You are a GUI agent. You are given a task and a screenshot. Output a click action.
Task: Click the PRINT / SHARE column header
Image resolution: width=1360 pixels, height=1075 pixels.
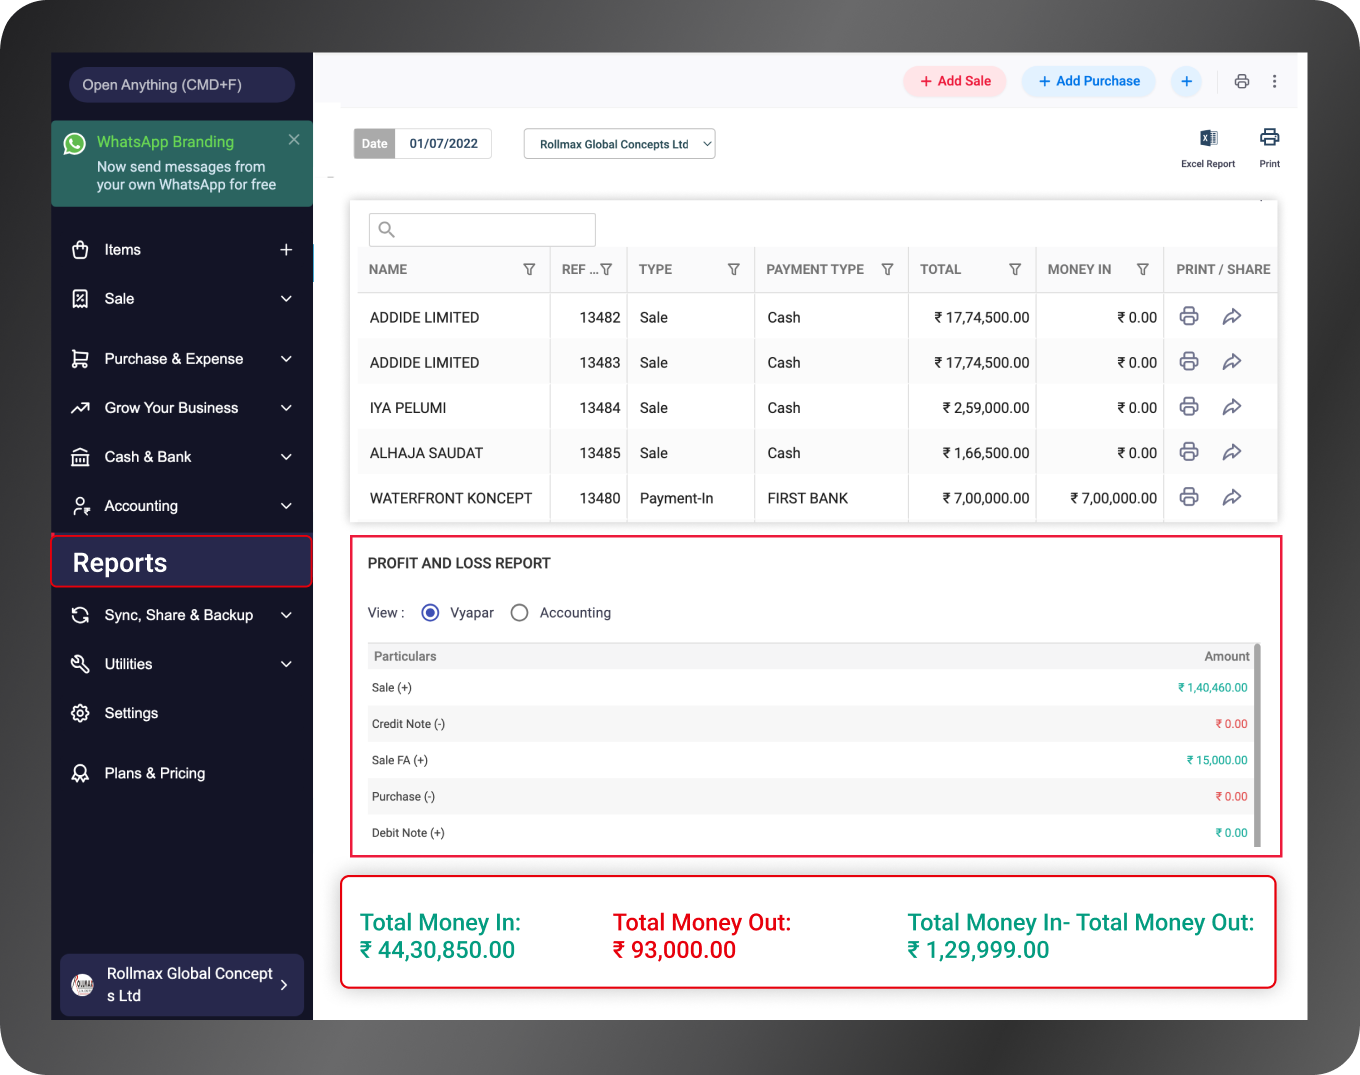(x=1223, y=269)
